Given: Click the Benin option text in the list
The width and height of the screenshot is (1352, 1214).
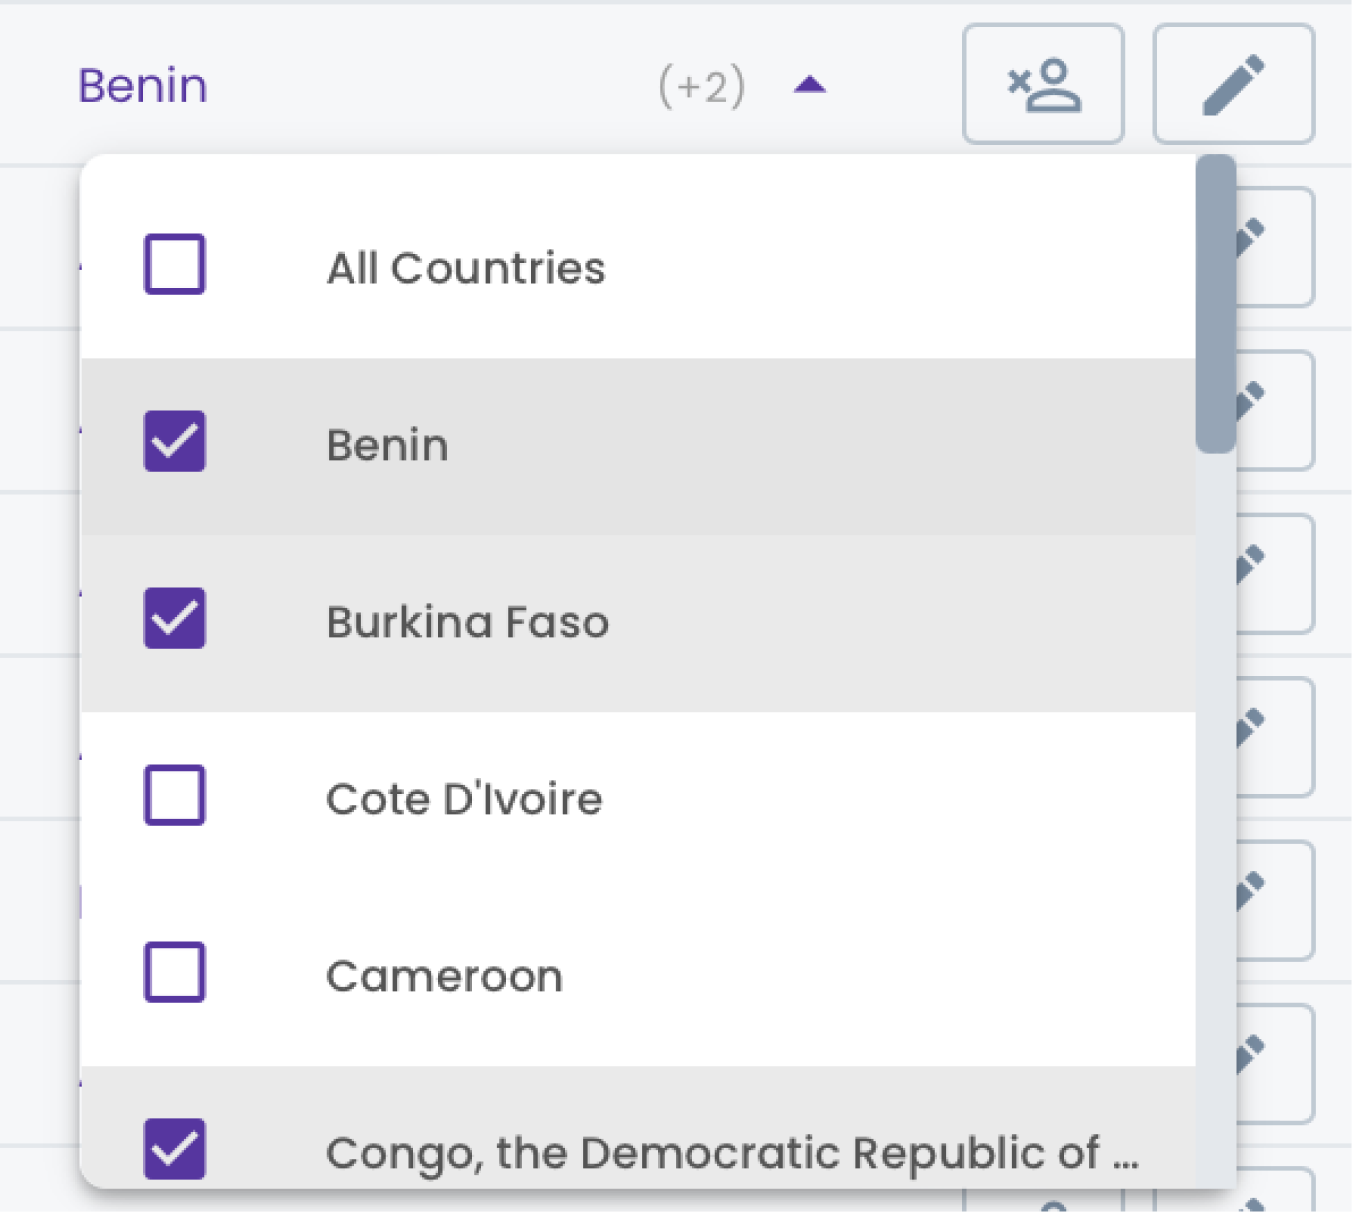Looking at the screenshot, I should point(387,445).
